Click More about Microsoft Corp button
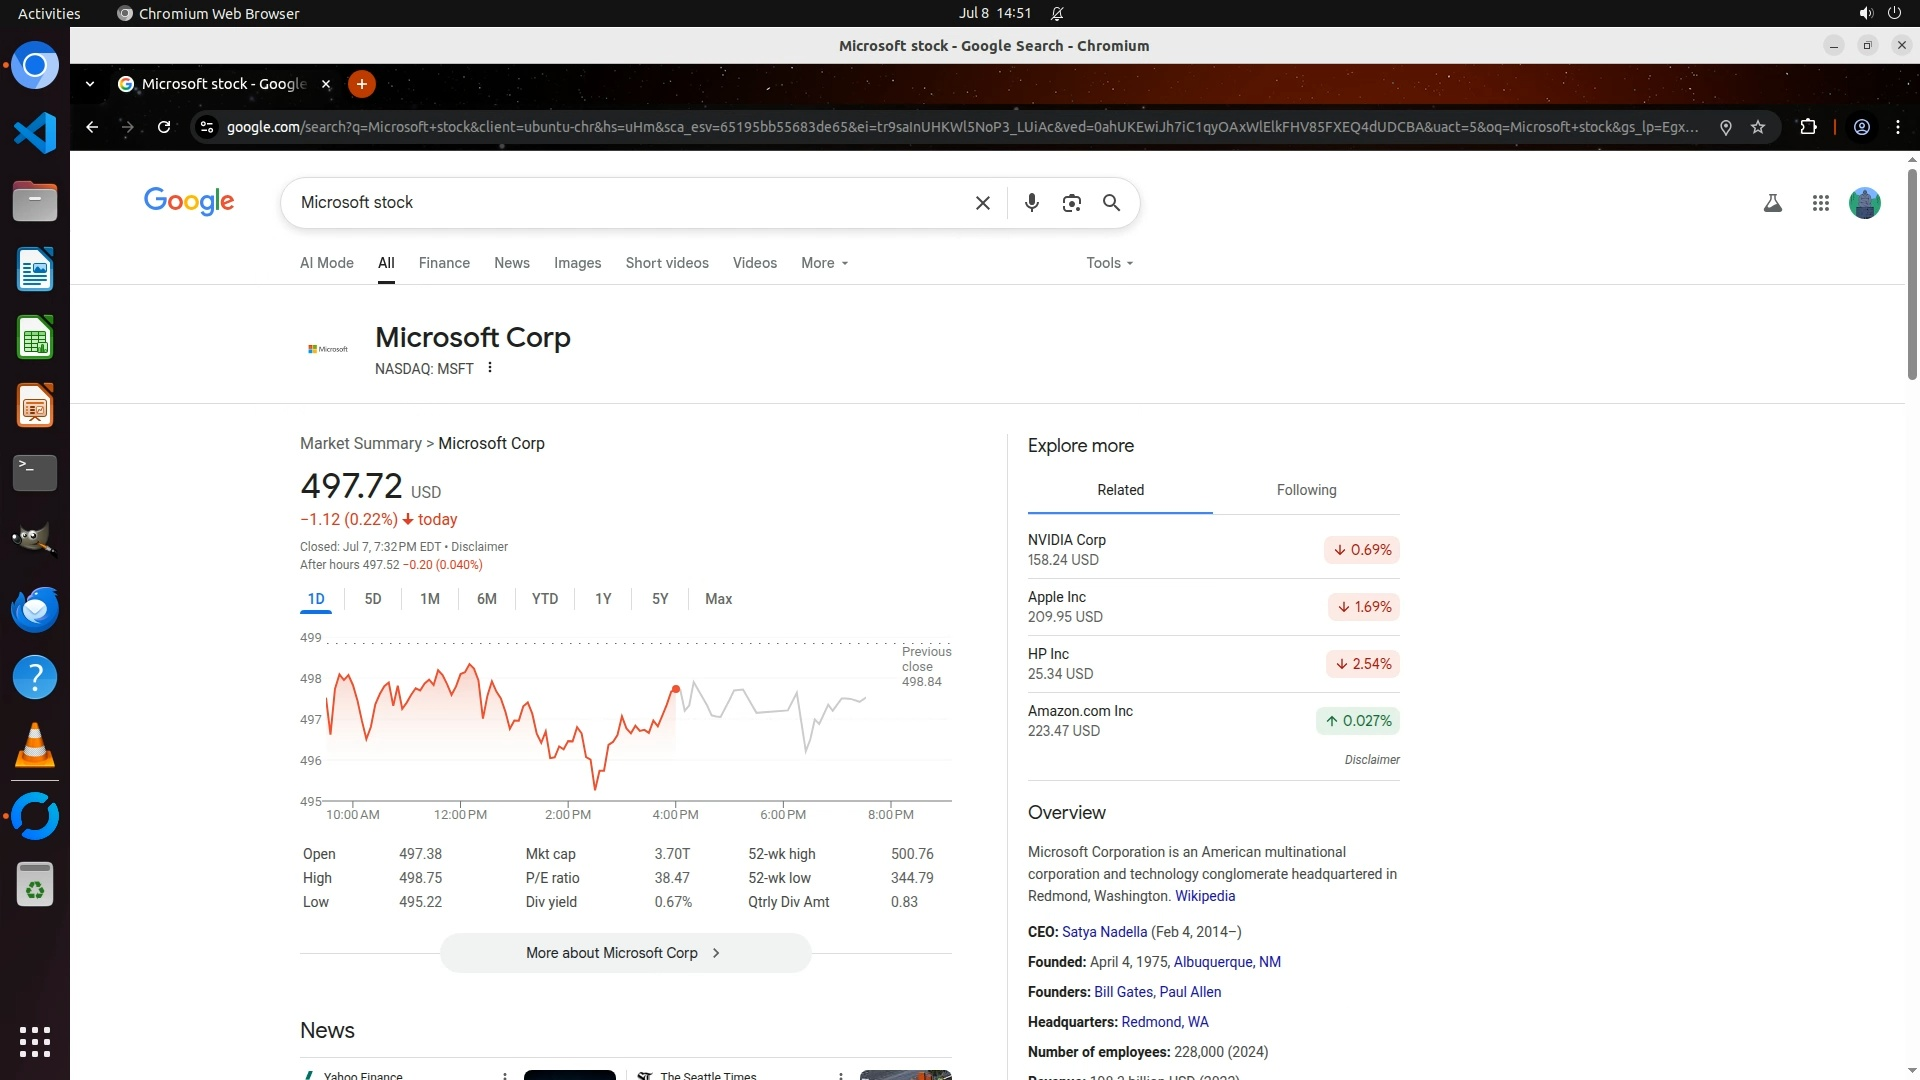The width and height of the screenshot is (1920, 1080). point(625,953)
